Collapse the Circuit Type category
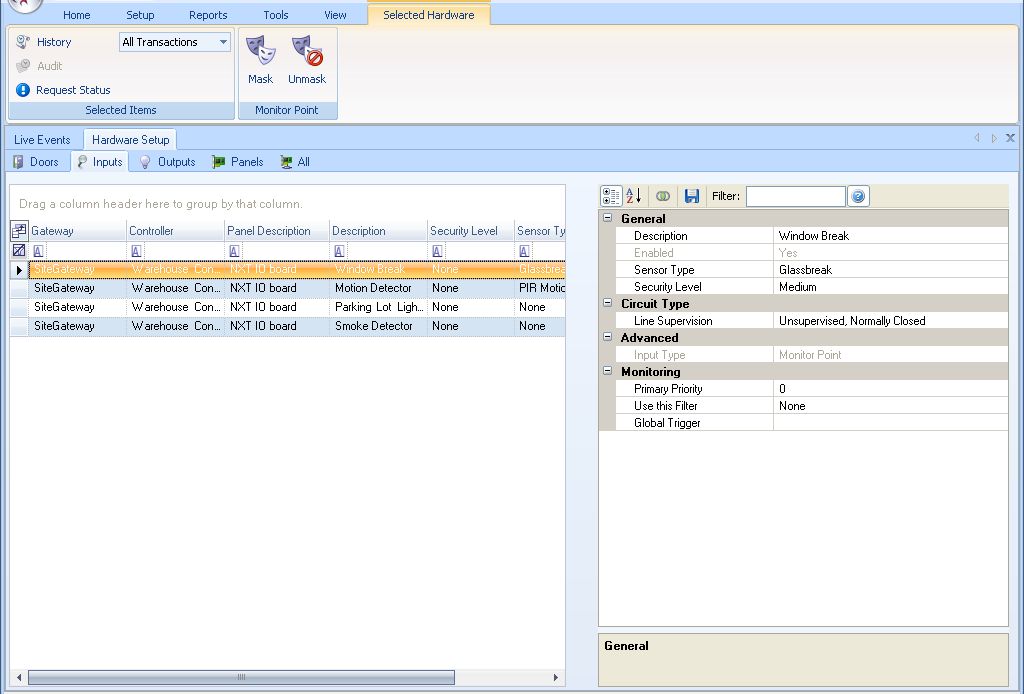The image size is (1024, 694). tap(607, 303)
